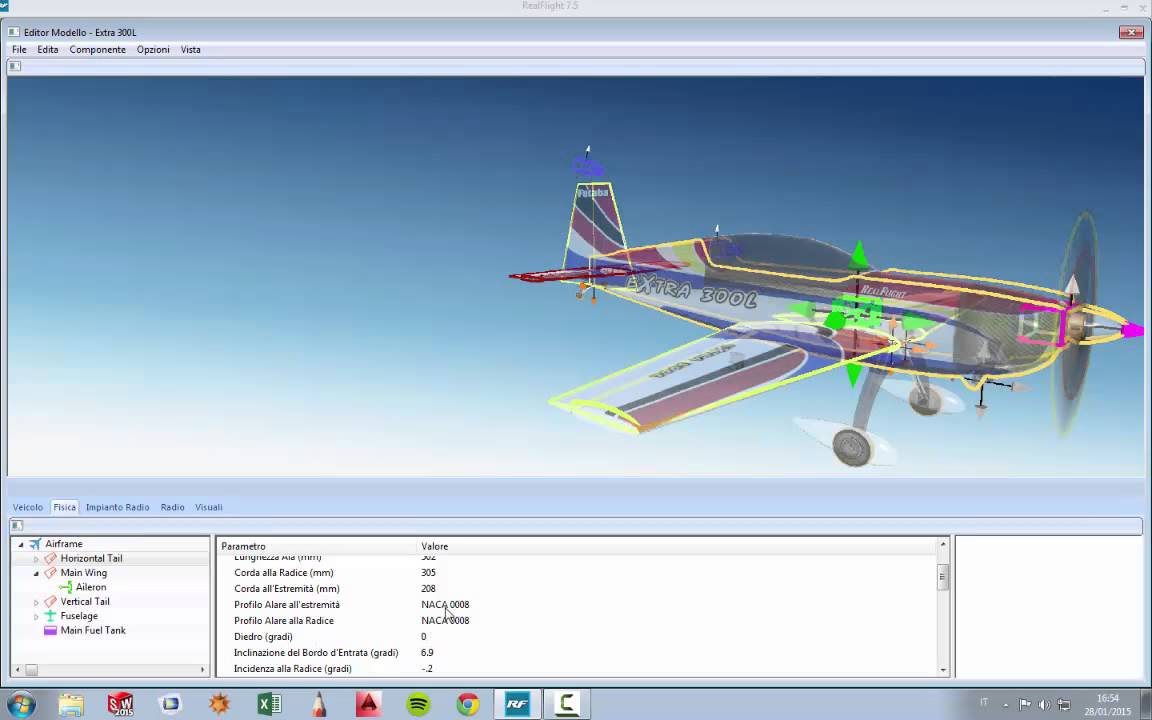Open the Componente menu

click(98, 50)
